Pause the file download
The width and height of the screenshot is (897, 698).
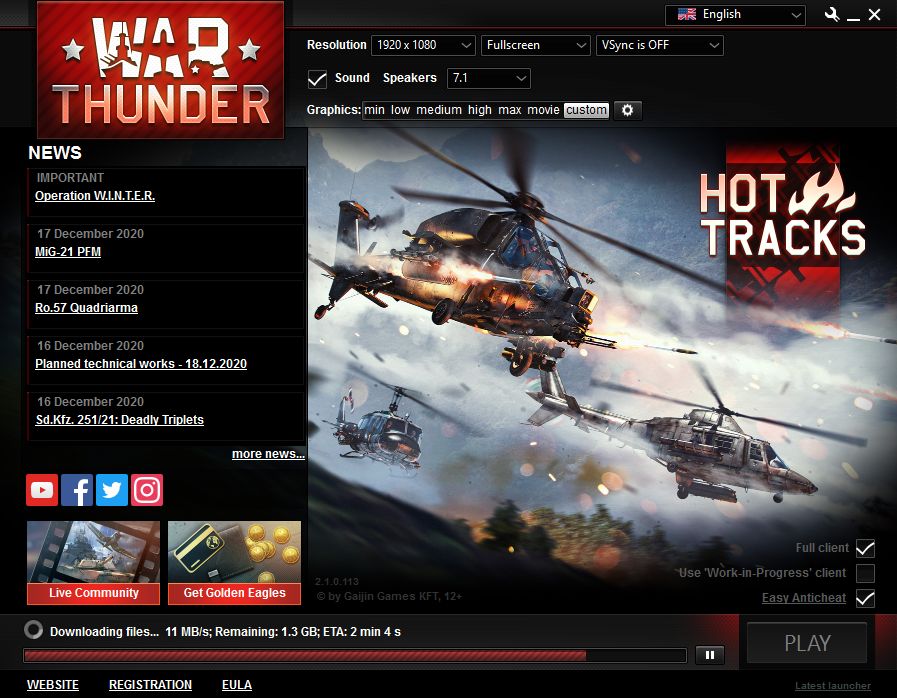pos(710,655)
